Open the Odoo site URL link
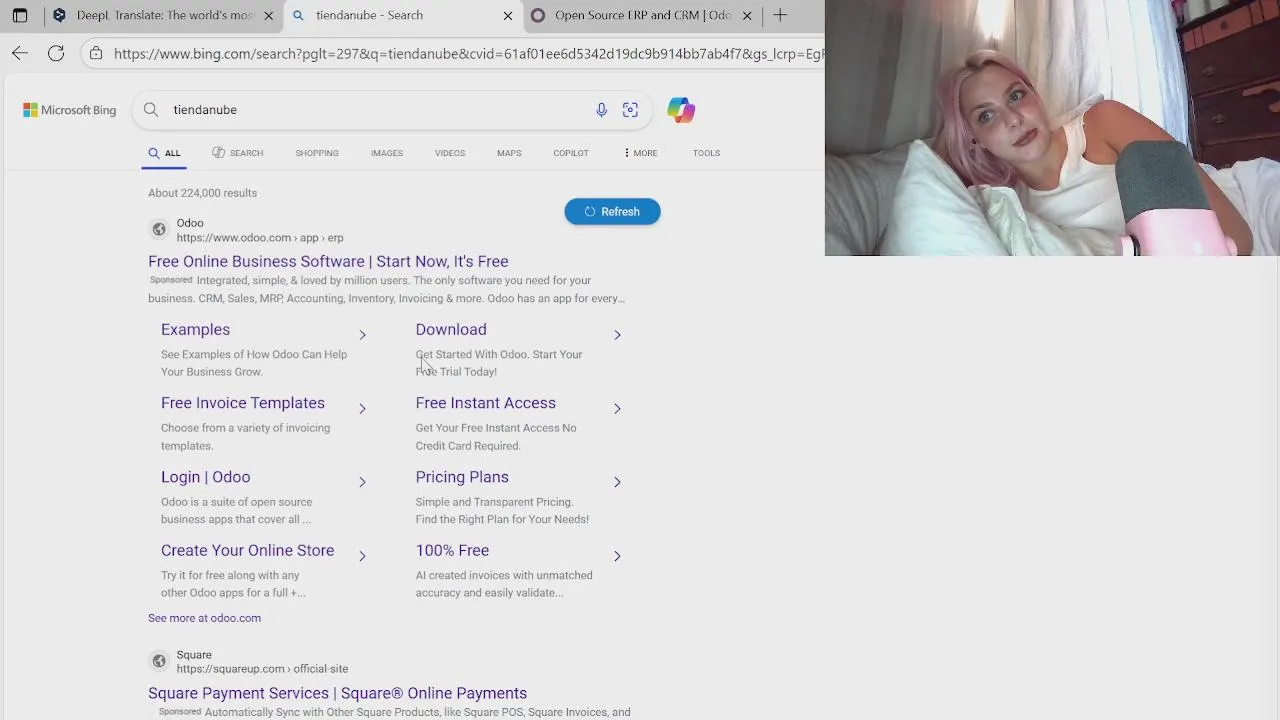The height and width of the screenshot is (720, 1280). coord(260,238)
